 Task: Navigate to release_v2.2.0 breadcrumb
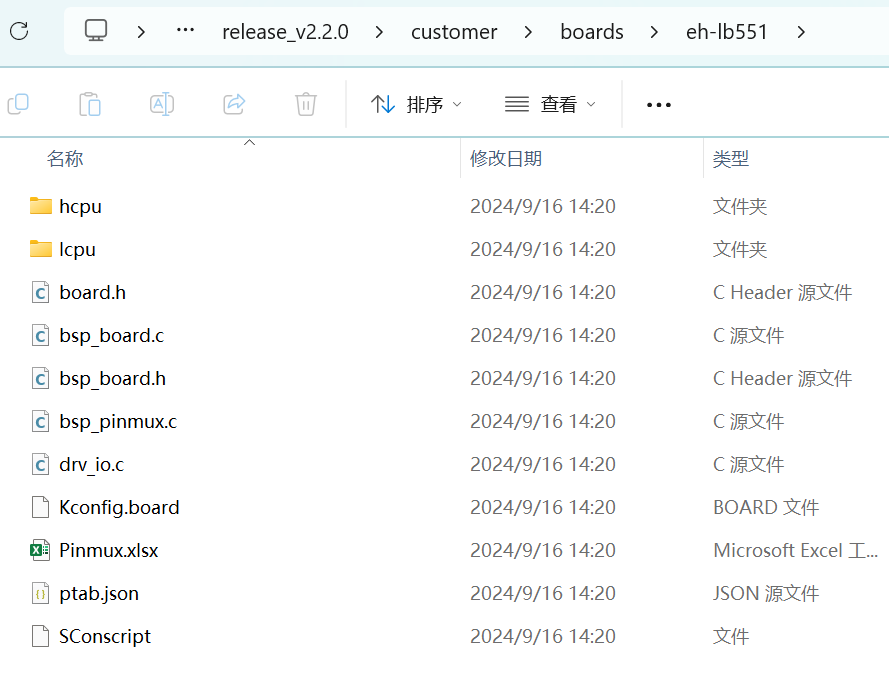pyautogui.click(x=285, y=32)
